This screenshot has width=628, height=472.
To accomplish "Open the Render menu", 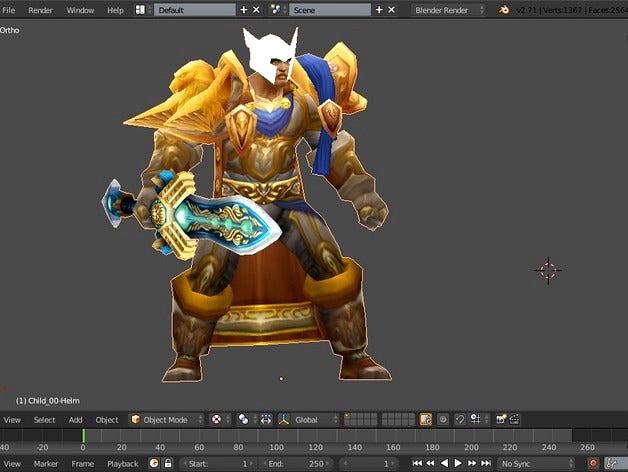I will (x=40, y=9).
